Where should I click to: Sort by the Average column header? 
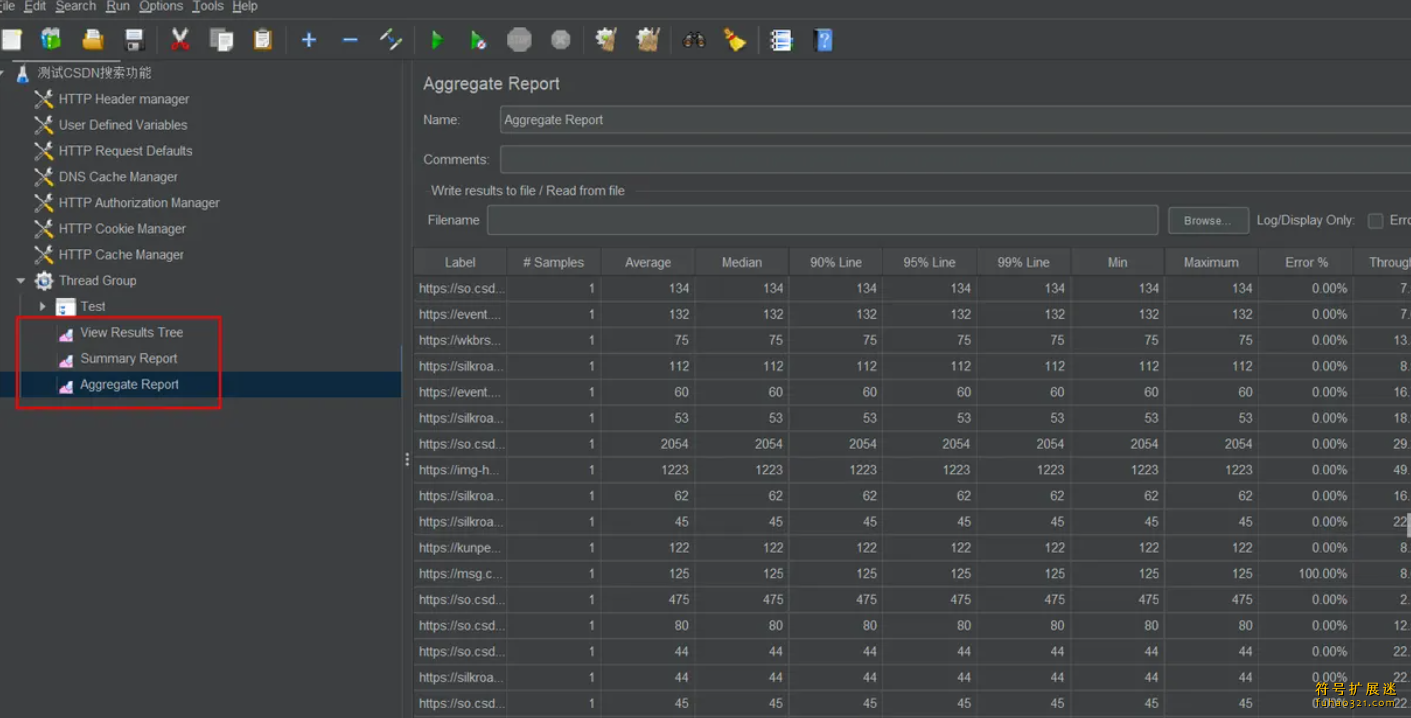(x=647, y=262)
